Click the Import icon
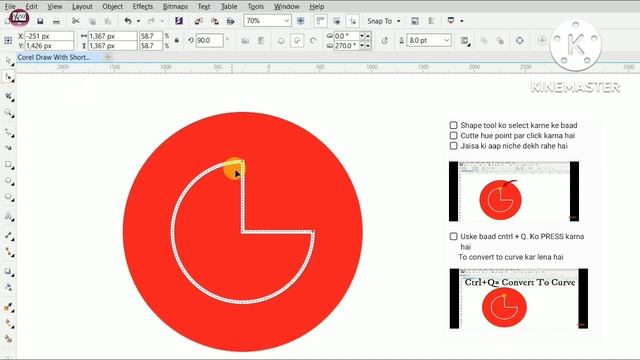The height and width of the screenshot is (360, 640). pyautogui.click(x=198, y=21)
